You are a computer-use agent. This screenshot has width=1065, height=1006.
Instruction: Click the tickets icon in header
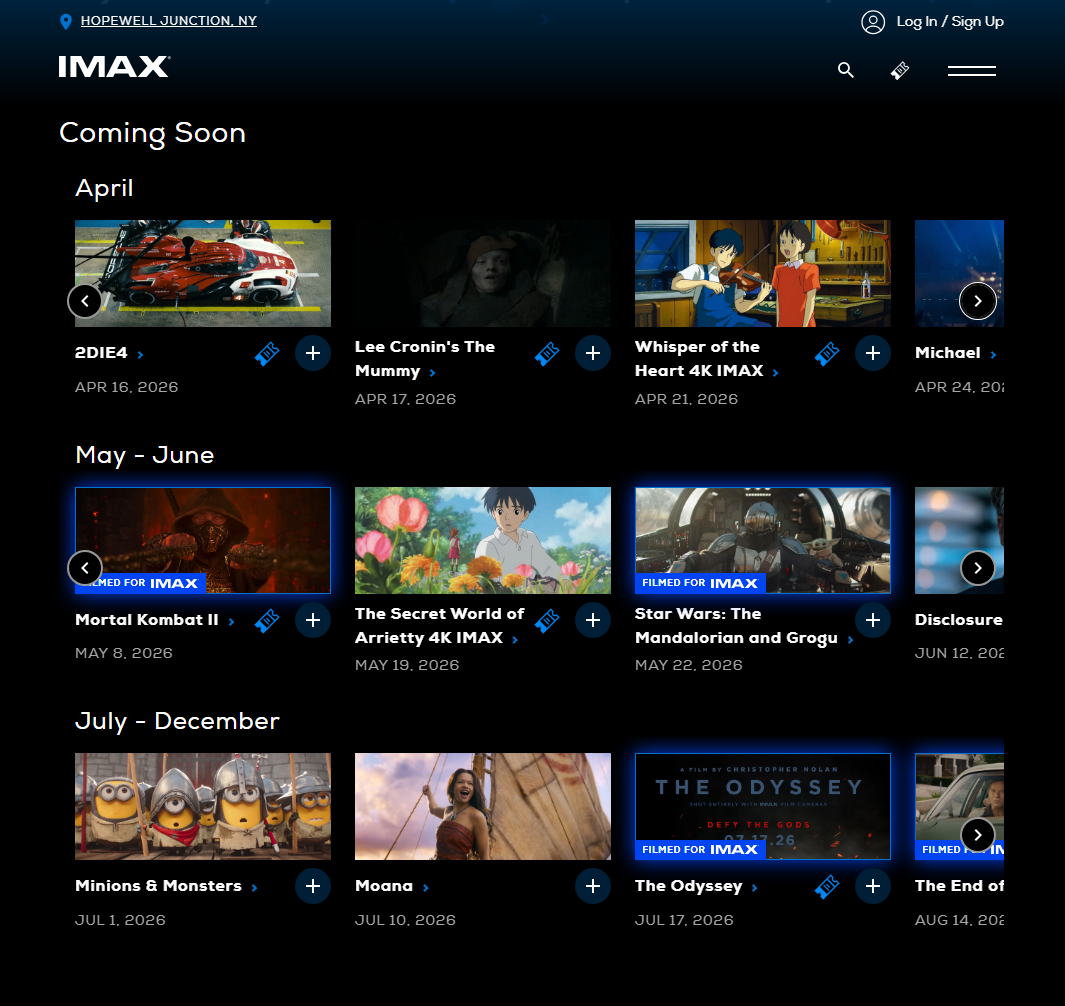pyautogui.click(x=900, y=70)
